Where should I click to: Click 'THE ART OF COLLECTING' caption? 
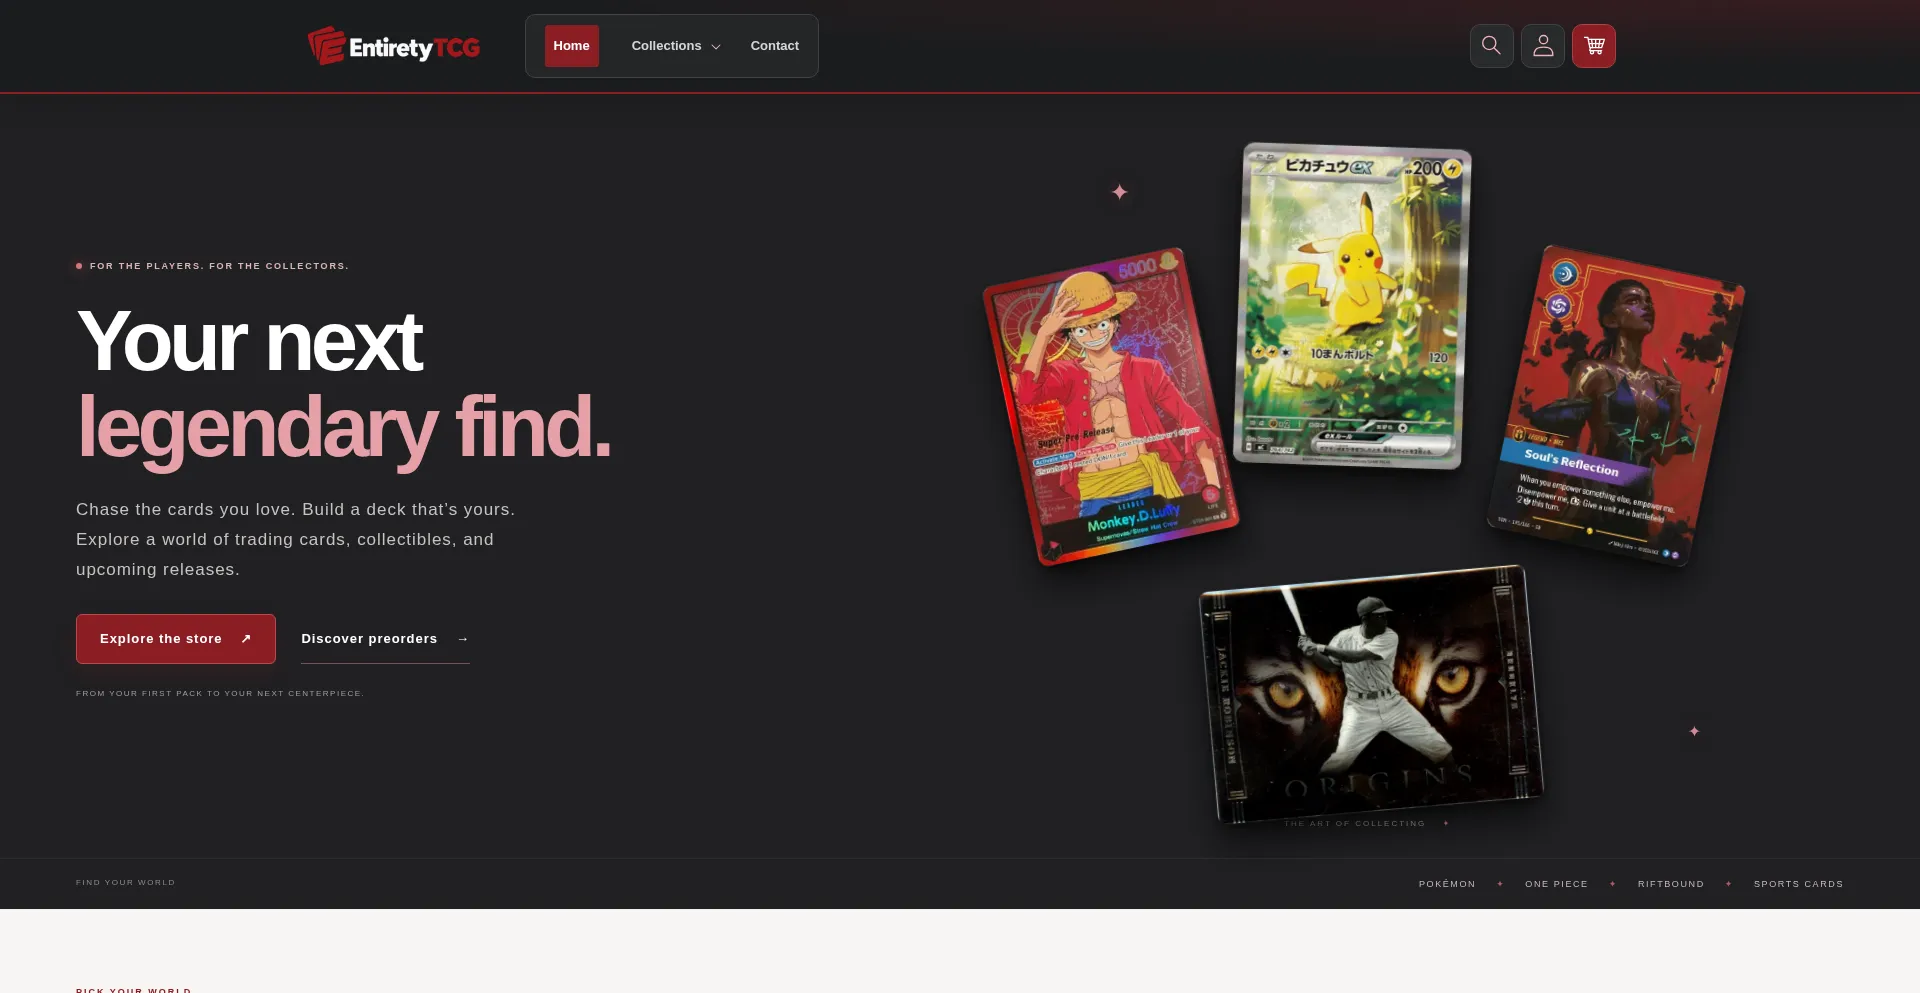coord(1354,824)
